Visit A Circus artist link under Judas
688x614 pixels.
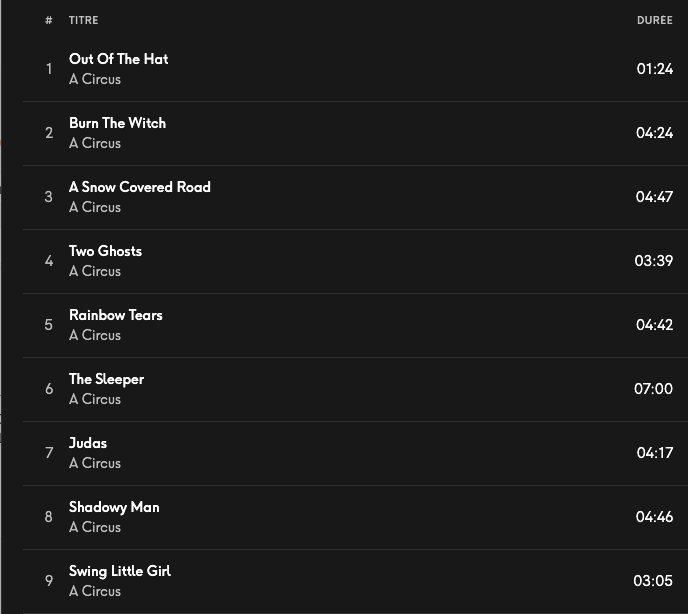coord(95,463)
